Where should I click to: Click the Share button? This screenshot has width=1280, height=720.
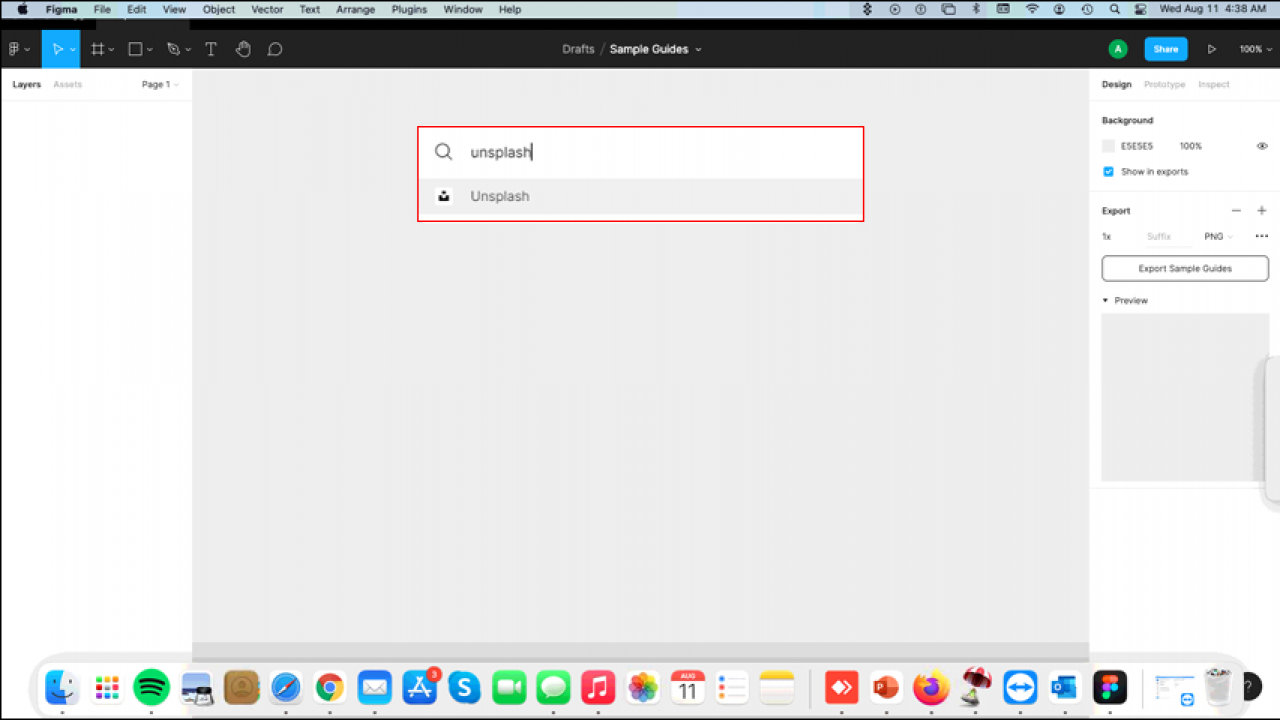click(x=1166, y=48)
